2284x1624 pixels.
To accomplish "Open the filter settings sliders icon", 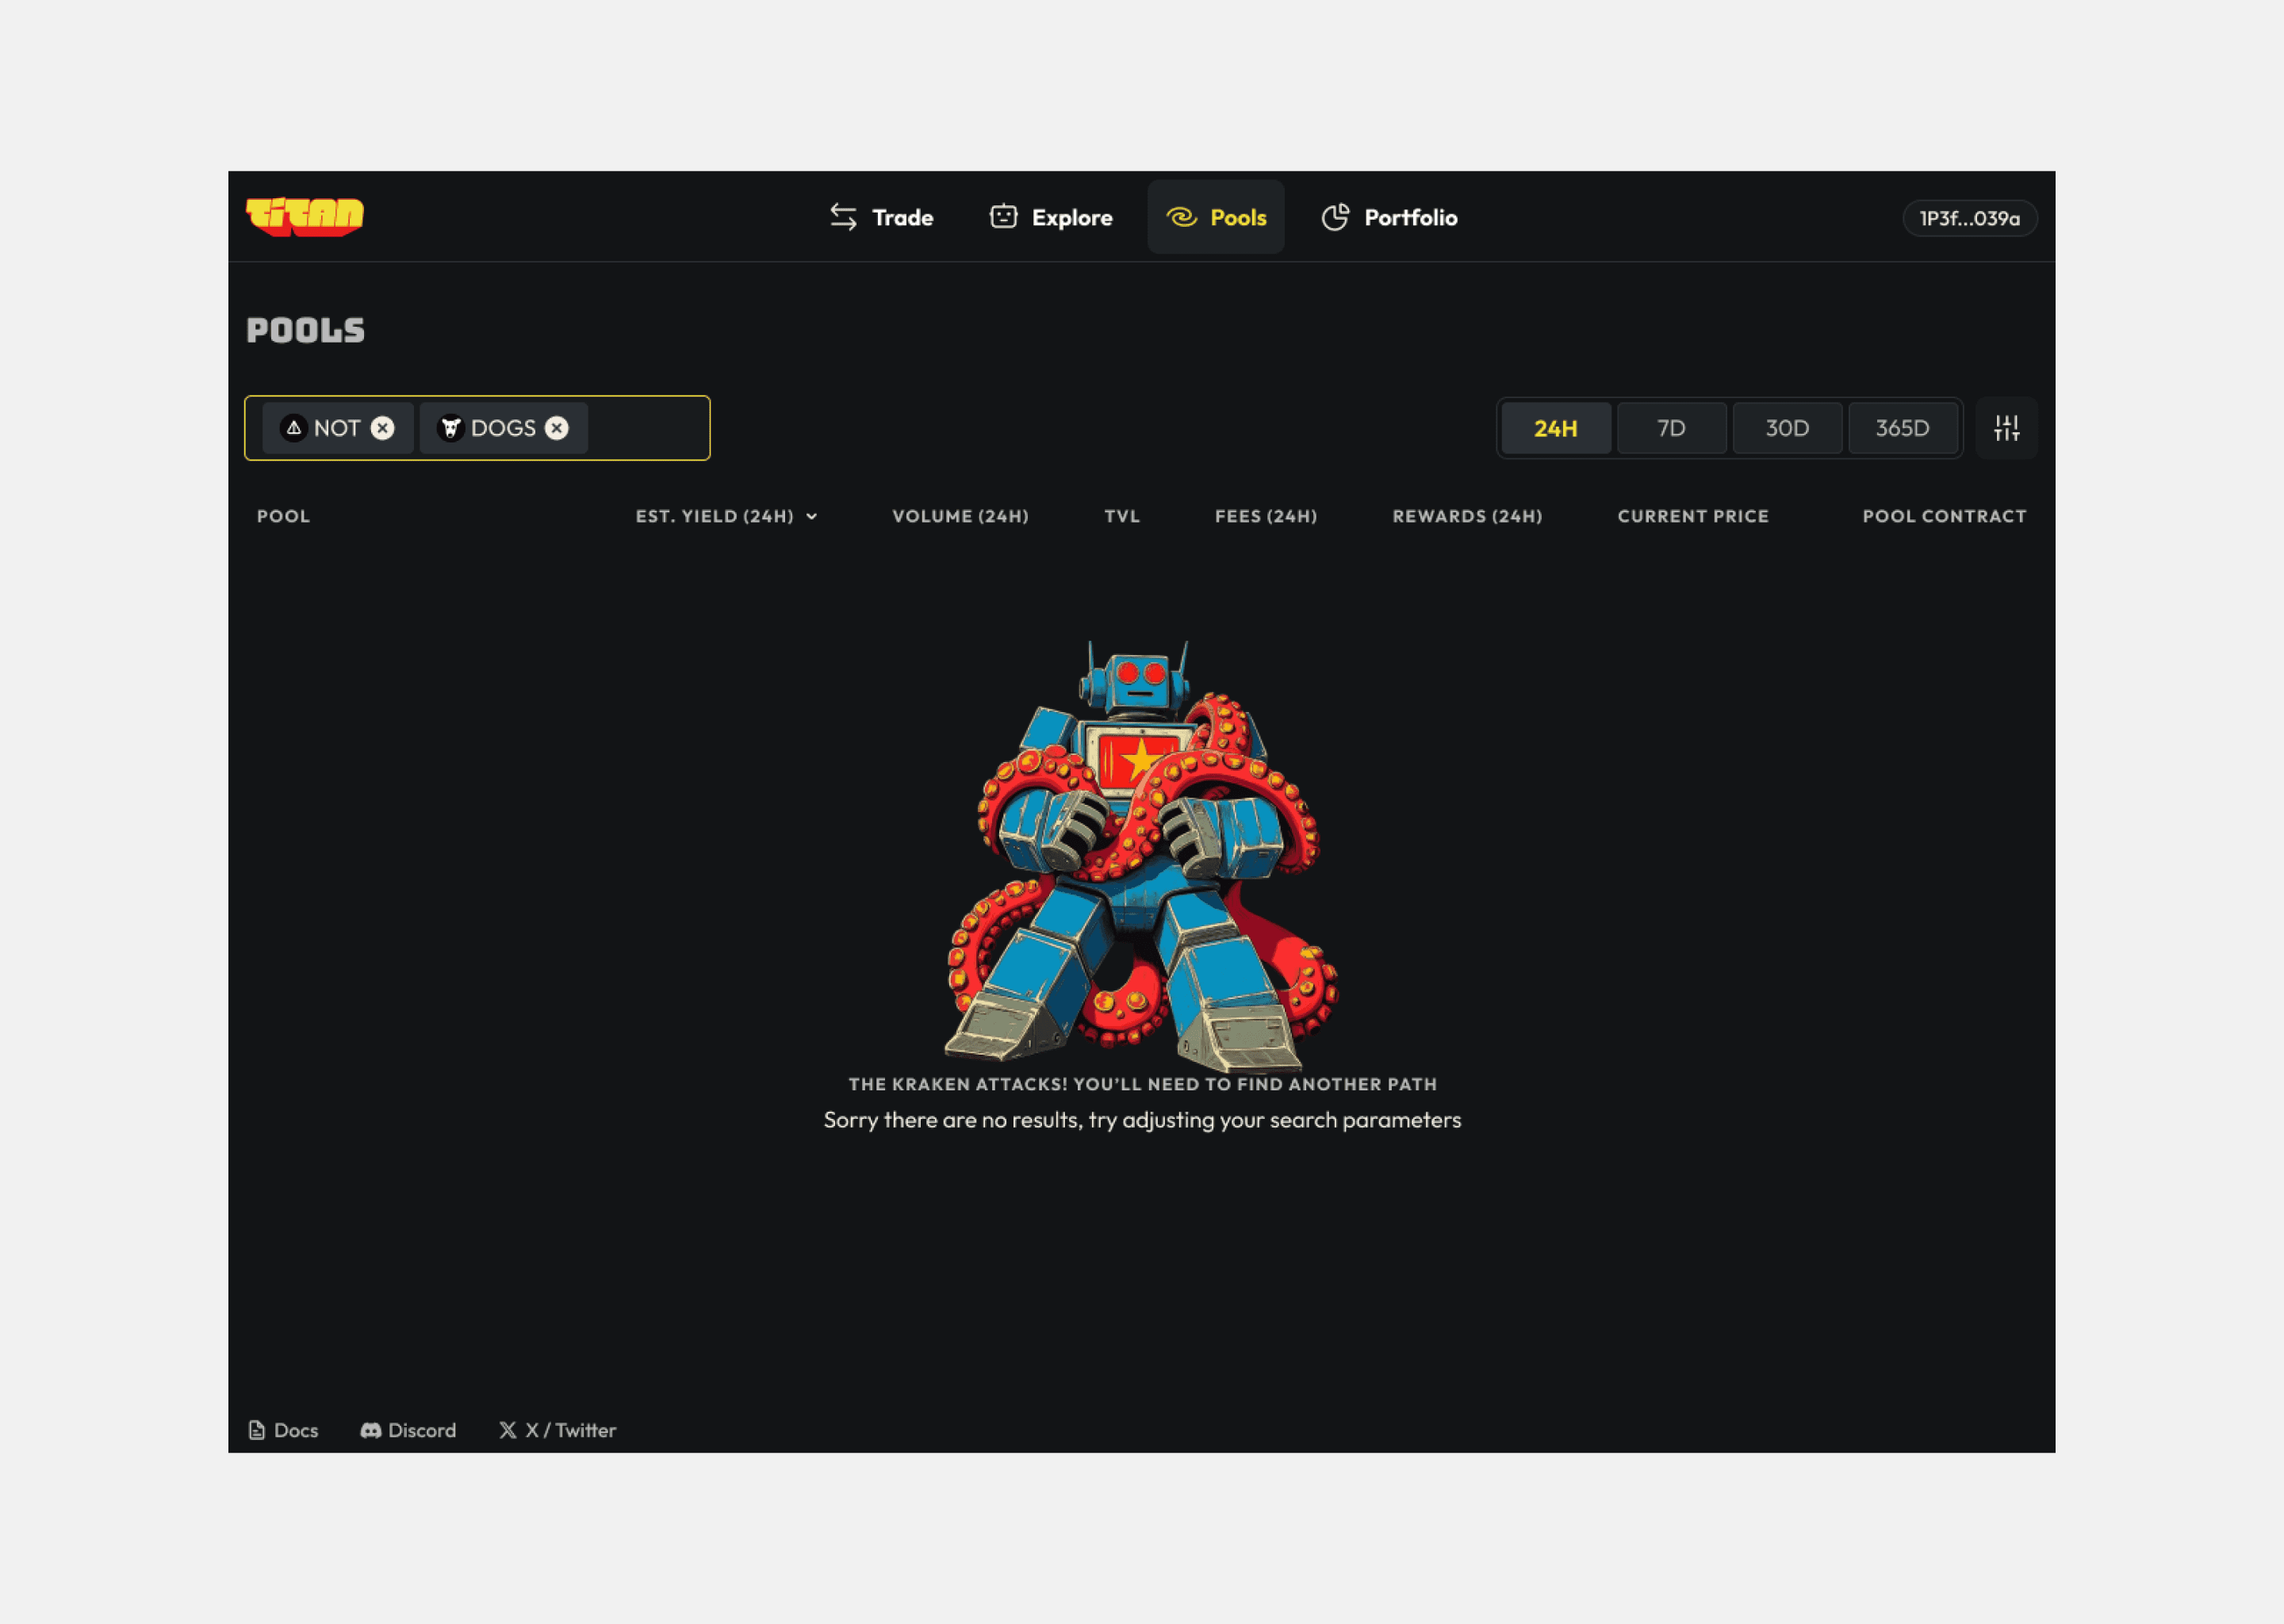I will click(x=2006, y=428).
